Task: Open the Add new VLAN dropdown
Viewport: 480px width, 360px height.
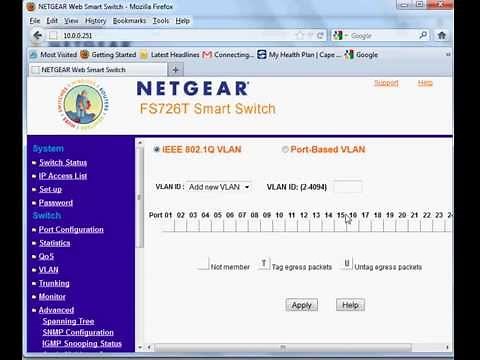Action: [x=219, y=187]
